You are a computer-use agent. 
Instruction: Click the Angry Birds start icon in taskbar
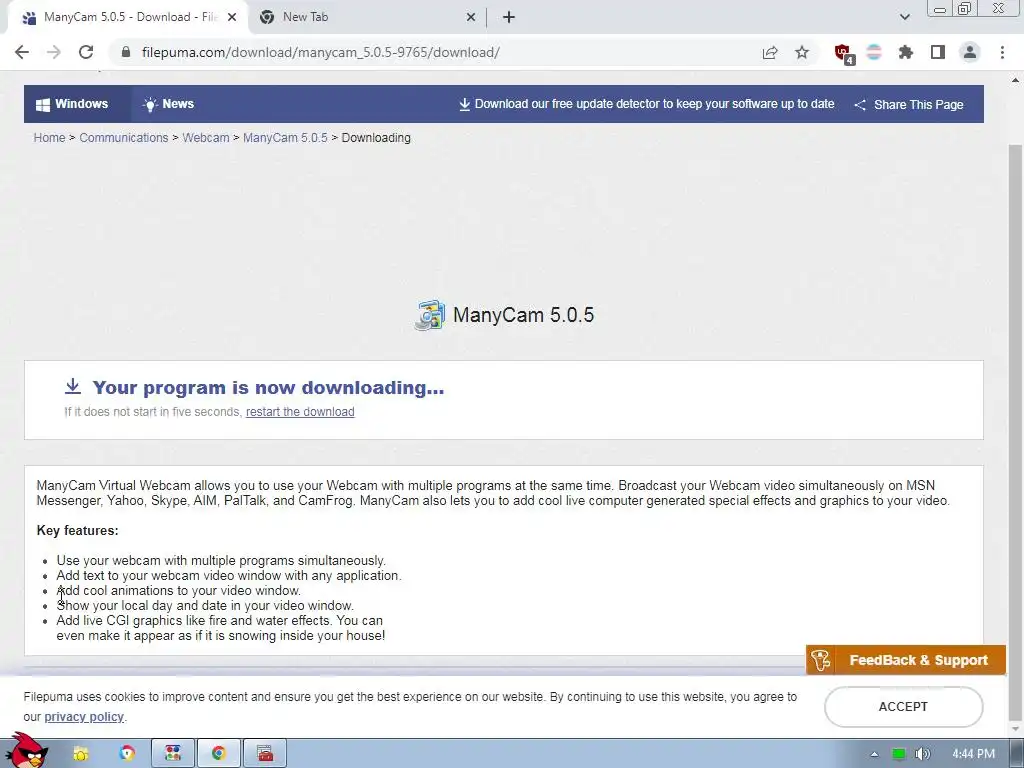(26, 751)
